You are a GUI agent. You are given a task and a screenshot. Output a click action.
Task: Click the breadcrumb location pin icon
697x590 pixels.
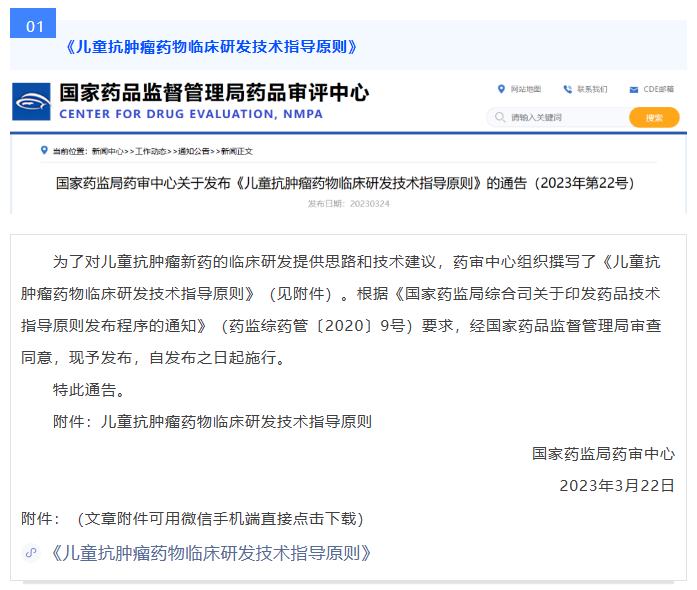[x=44, y=151]
